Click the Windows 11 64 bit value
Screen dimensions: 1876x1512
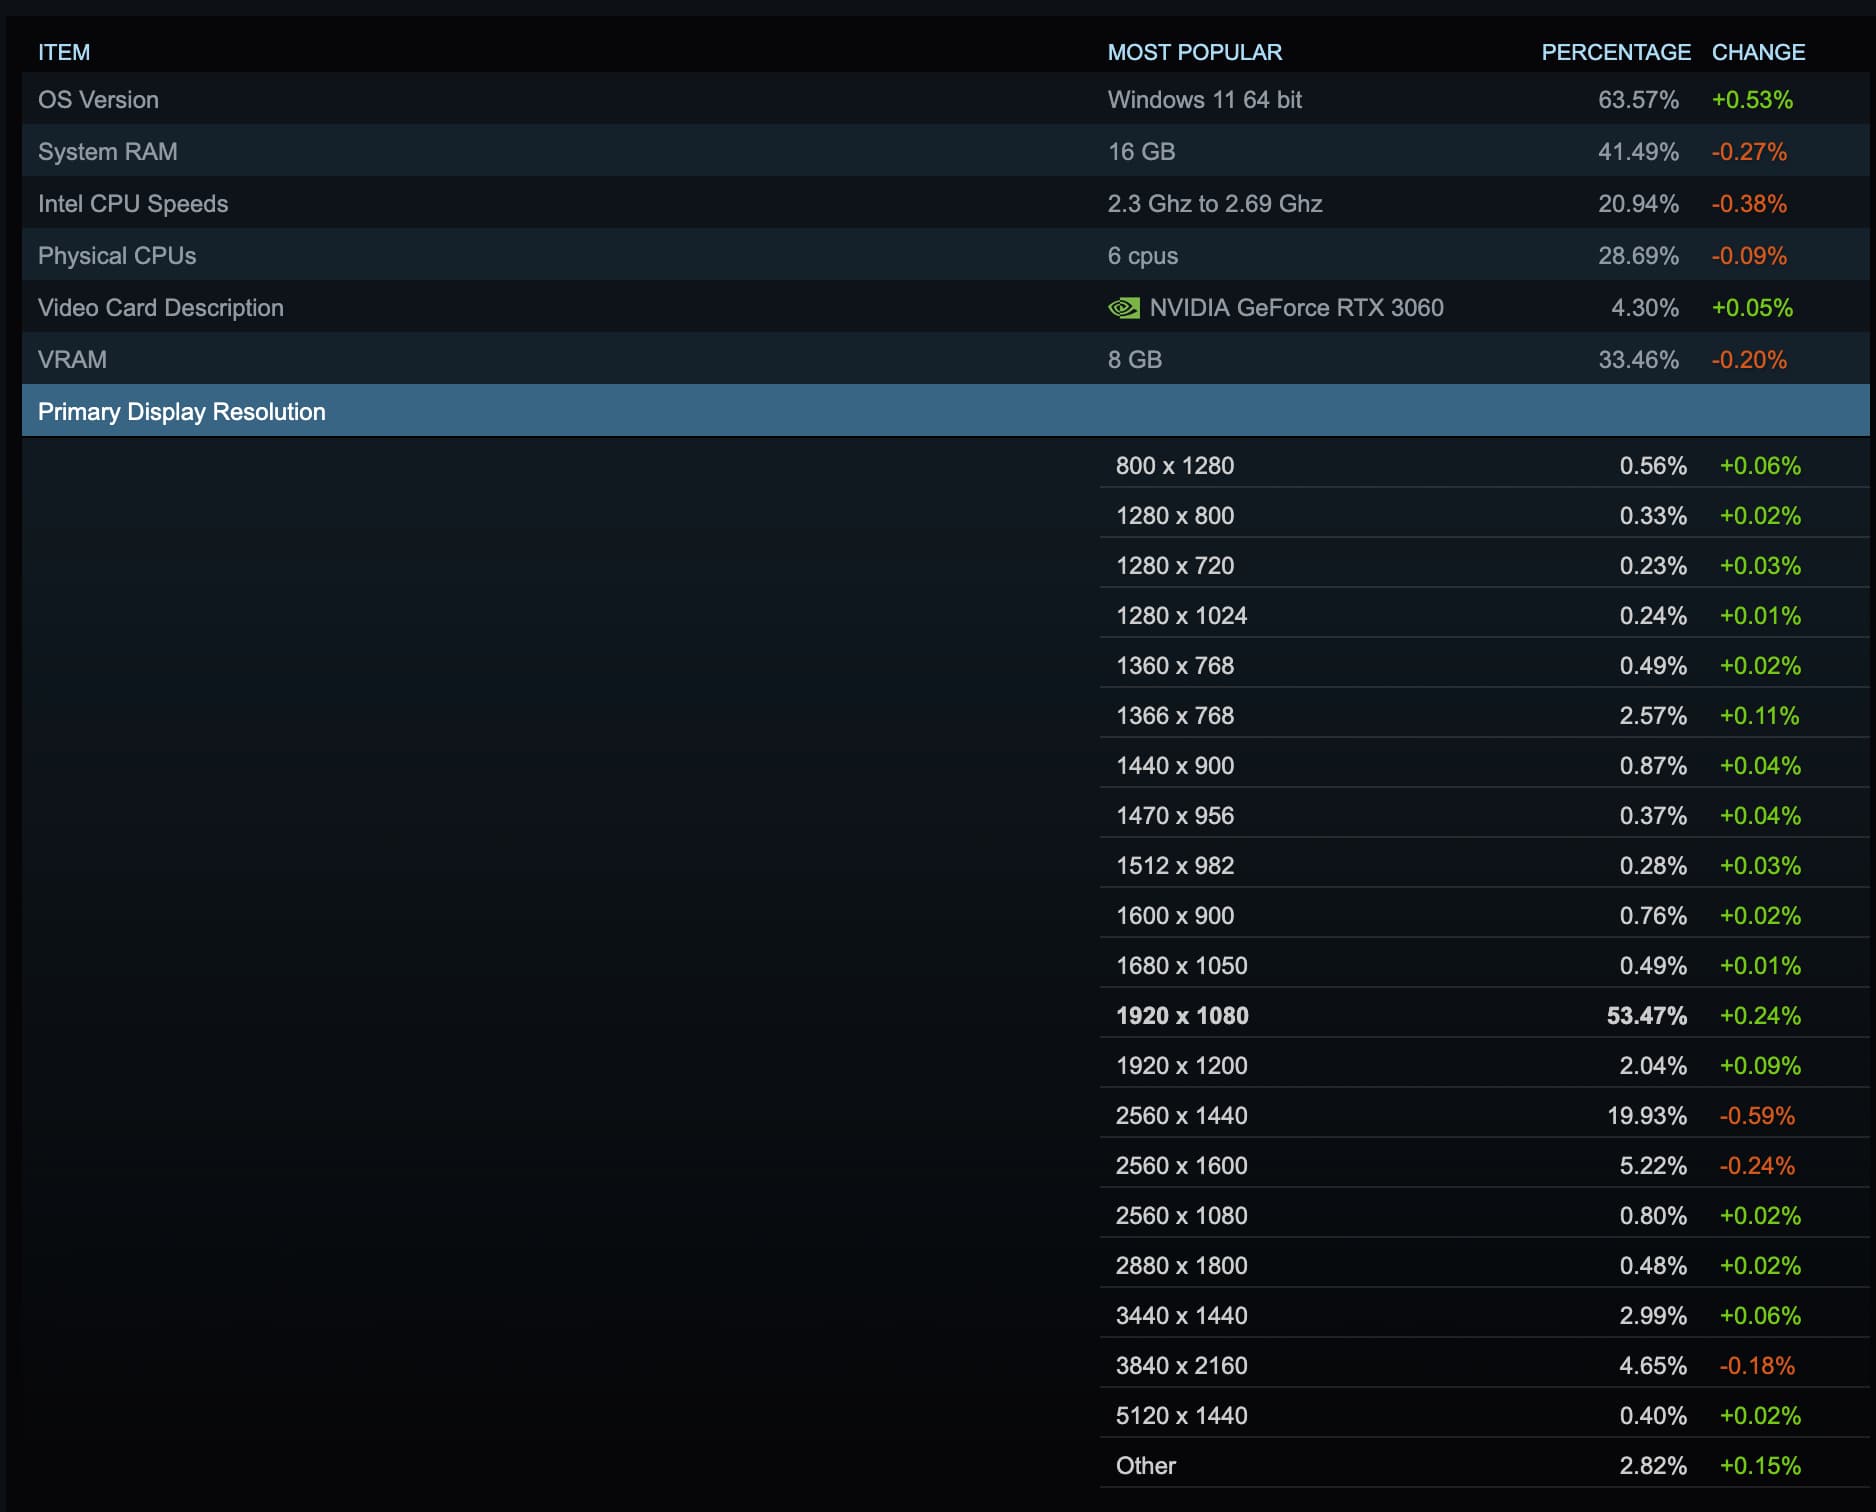1203,100
